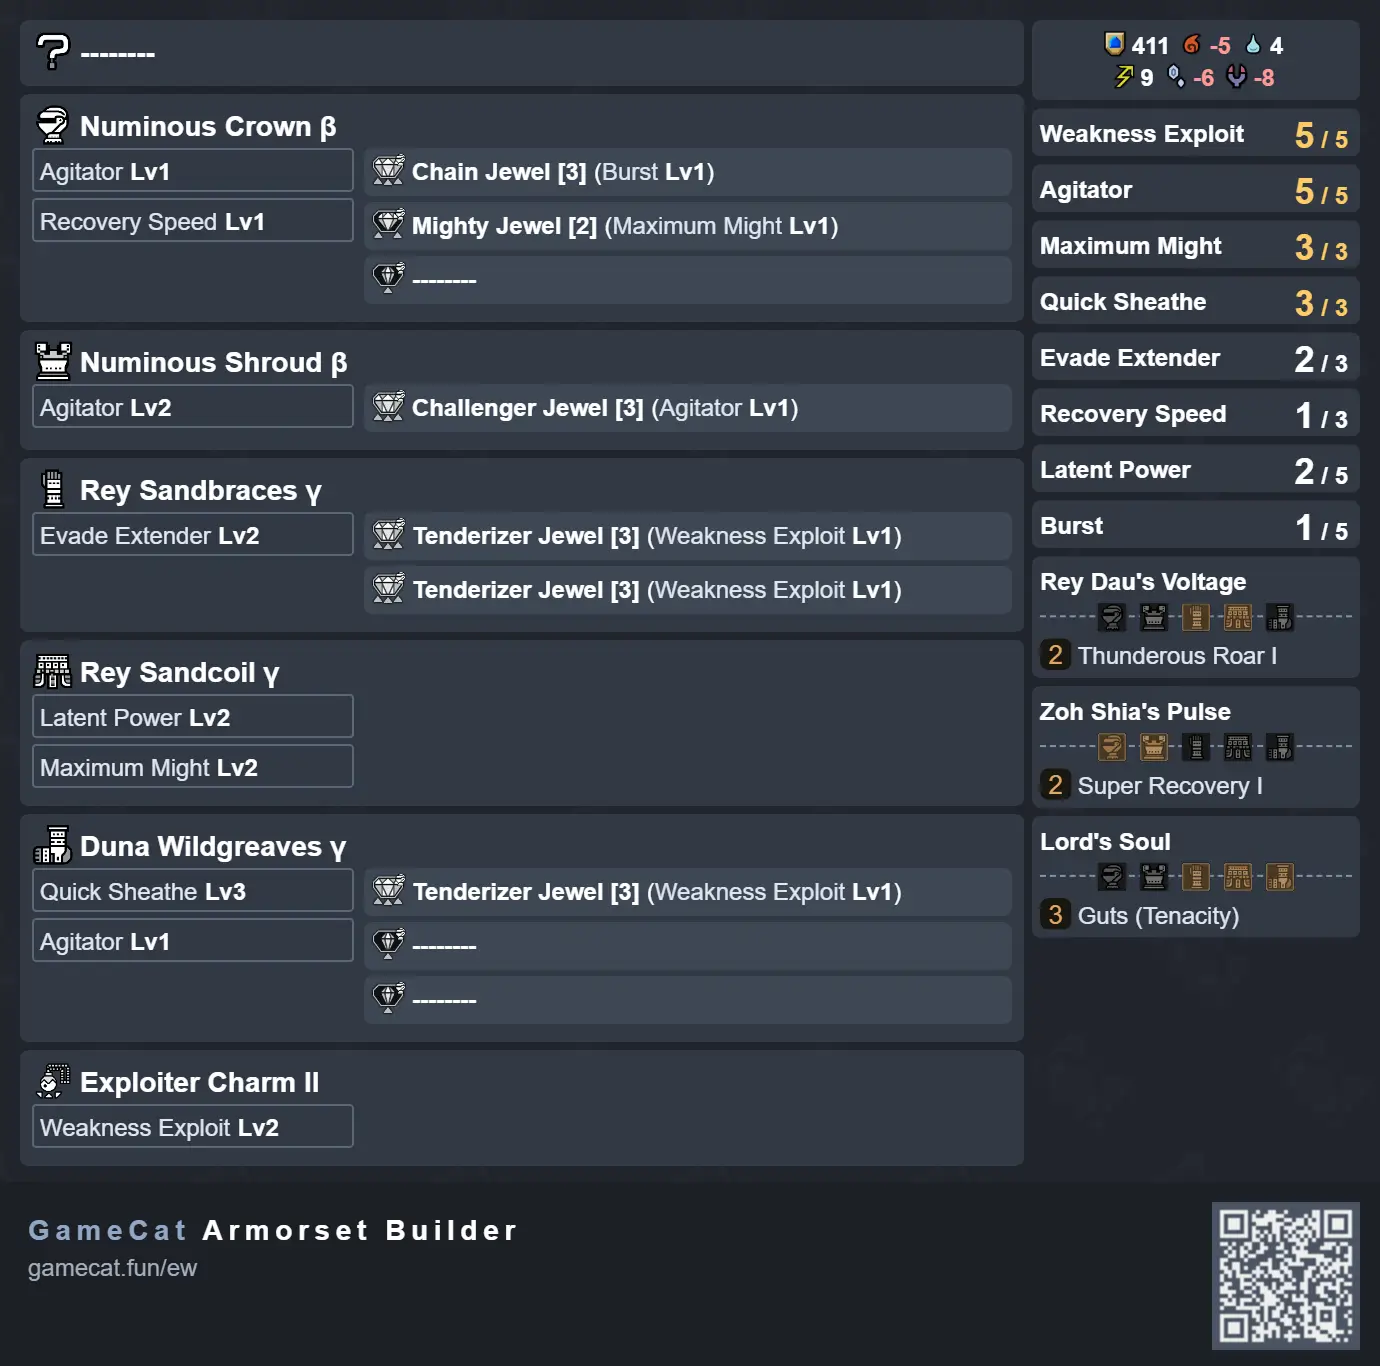Image resolution: width=1380 pixels, height=1366 pixels.
Task: Click the Weakness Exploit skill summary row
Action: (x=1195, y=134)
